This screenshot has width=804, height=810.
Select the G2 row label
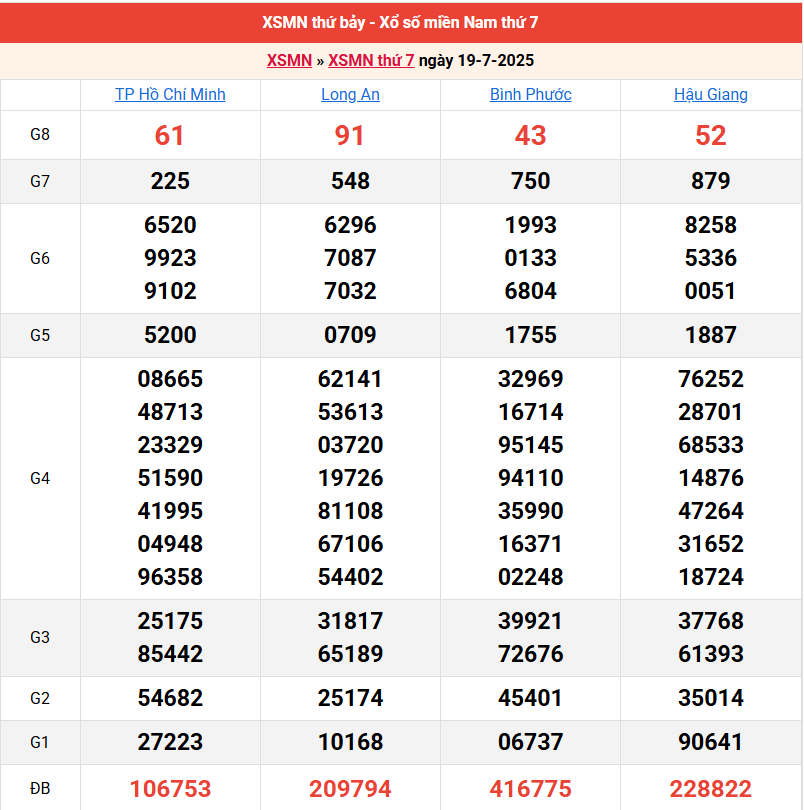pos(40,698)
